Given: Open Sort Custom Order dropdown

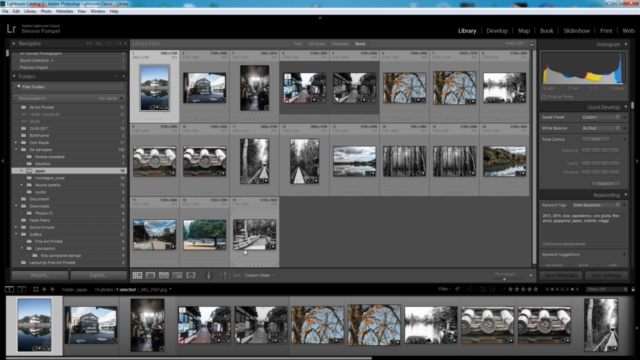Looking at the screenshot, I should click(x=260, y=276).
